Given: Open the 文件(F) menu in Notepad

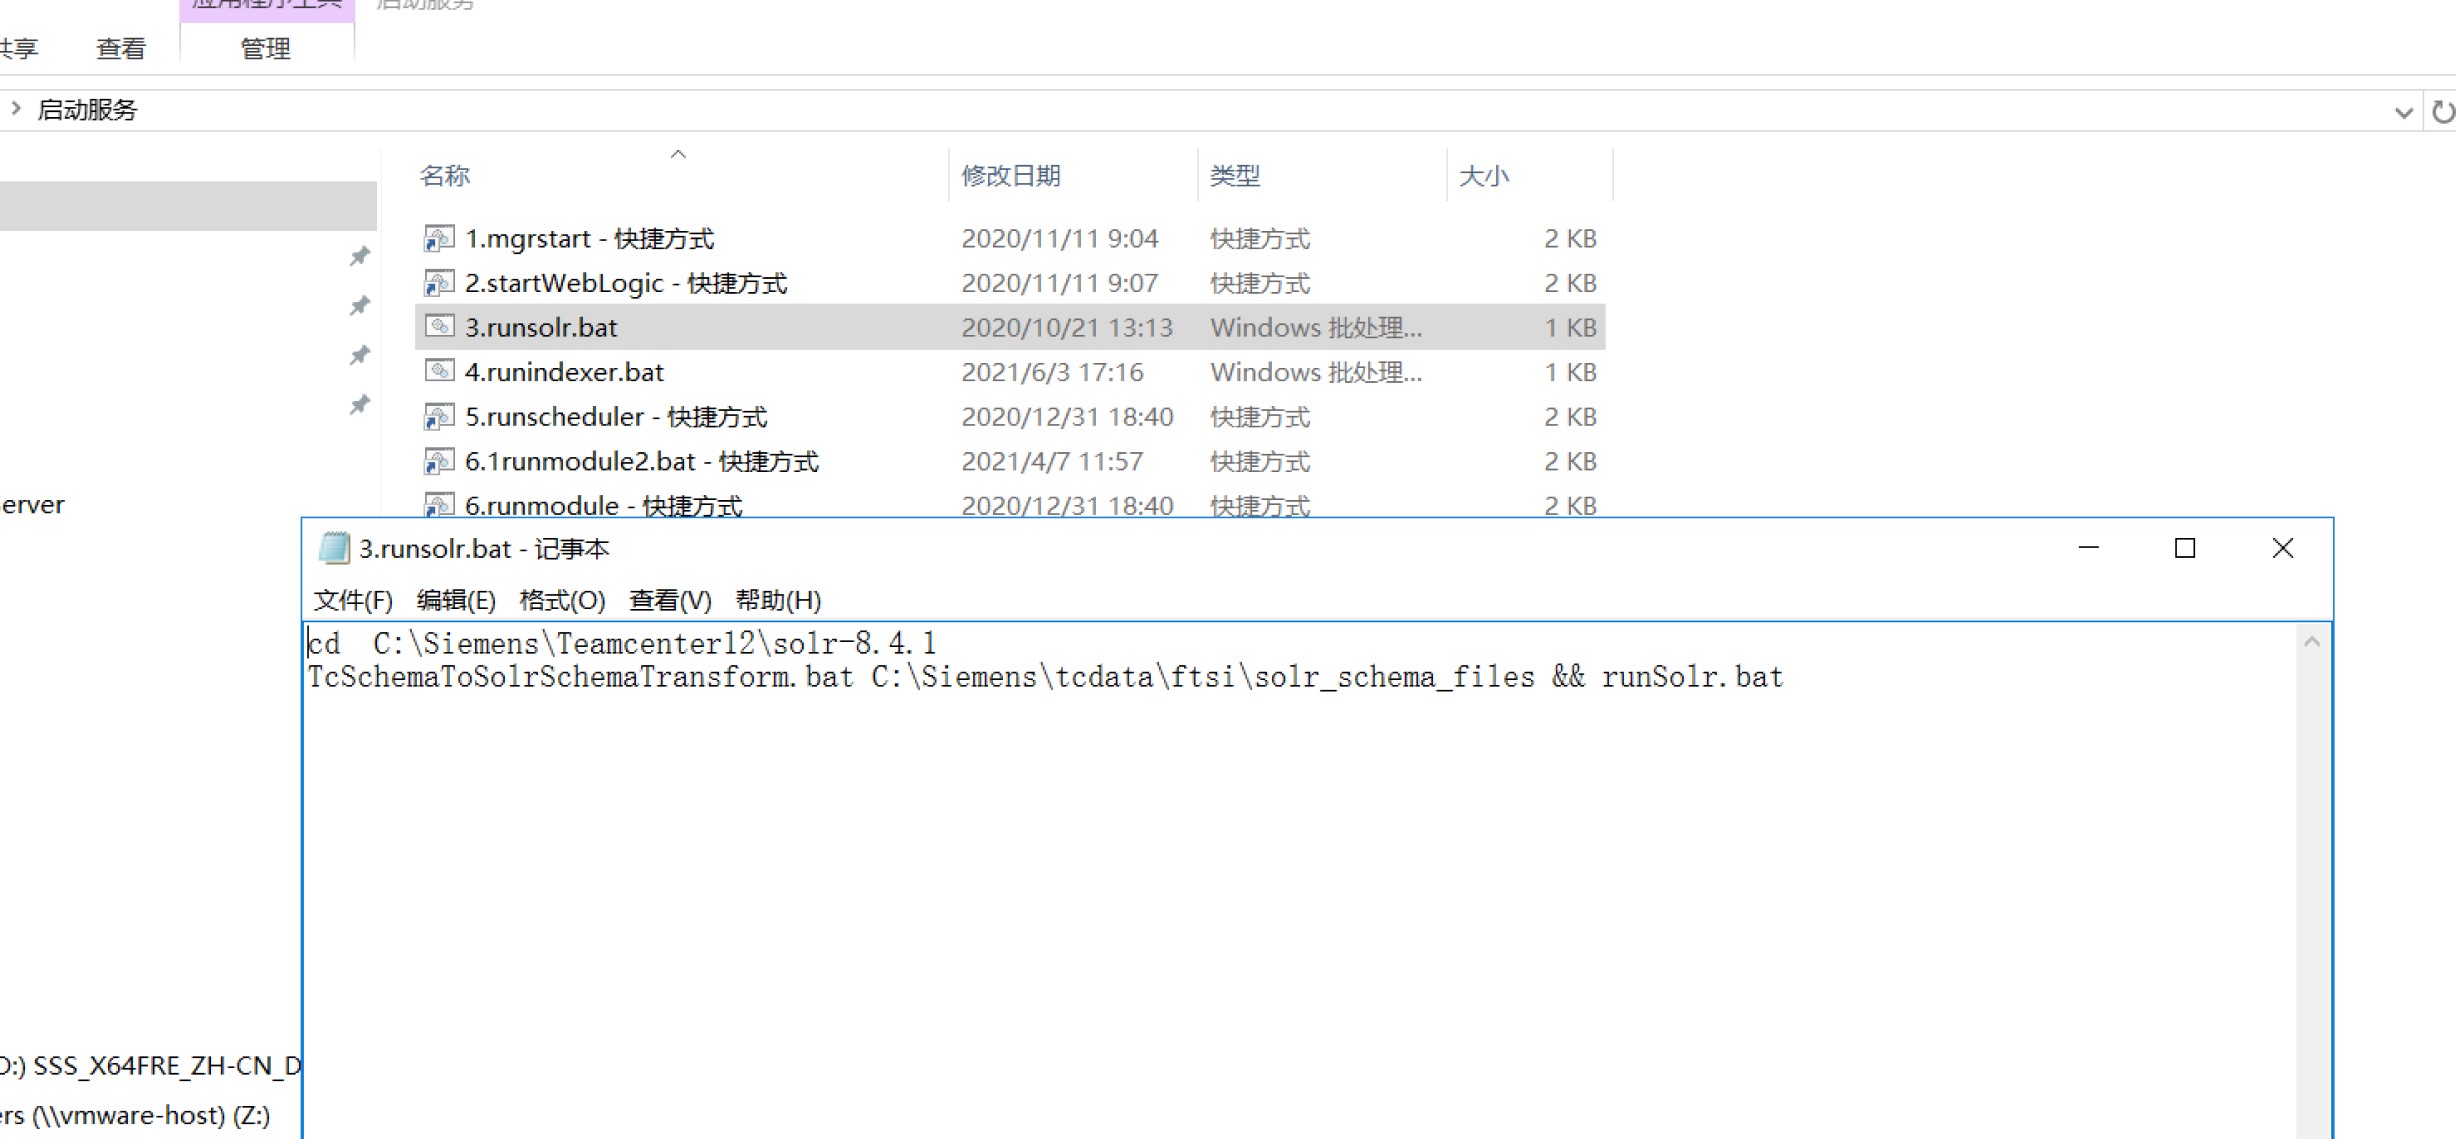Looking at the screenshot, I should pos(353,600).
